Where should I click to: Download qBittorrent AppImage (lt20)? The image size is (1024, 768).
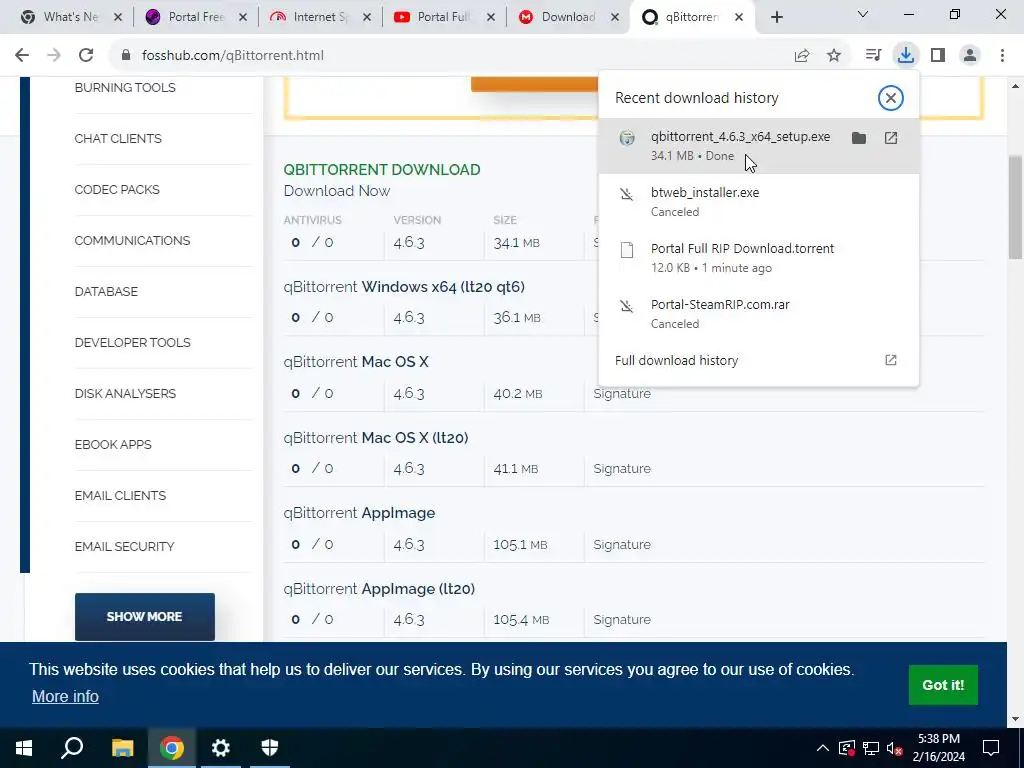(379, 588)
